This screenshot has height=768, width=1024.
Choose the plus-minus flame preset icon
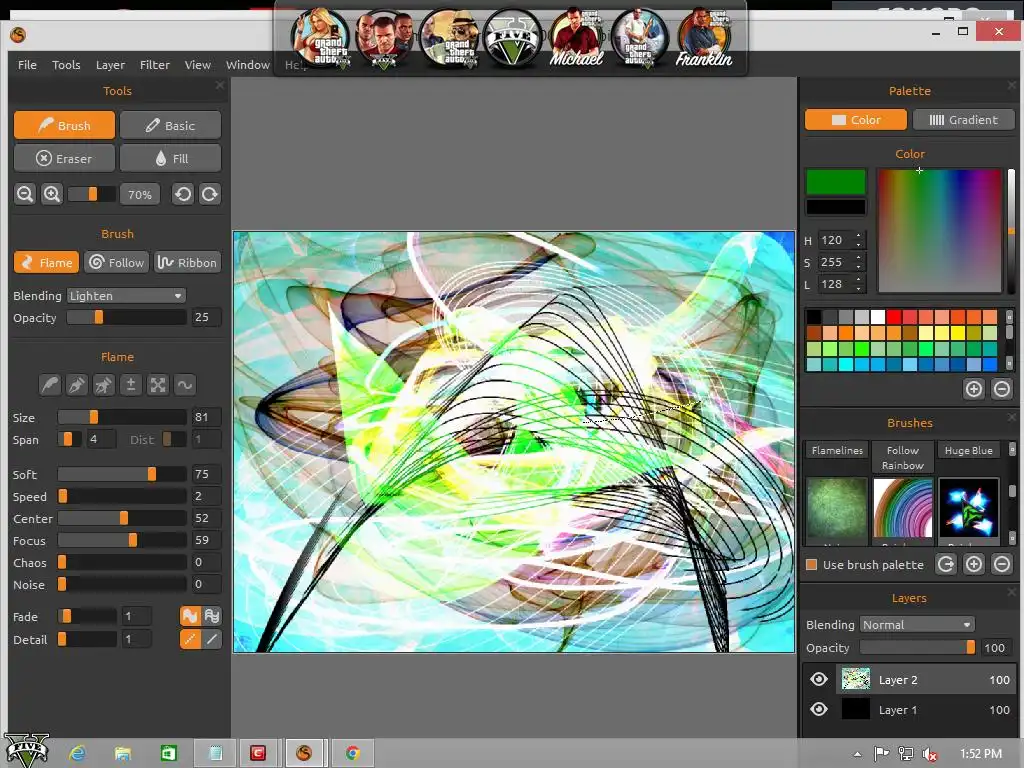pyautogui.click(x=131, y=385)
